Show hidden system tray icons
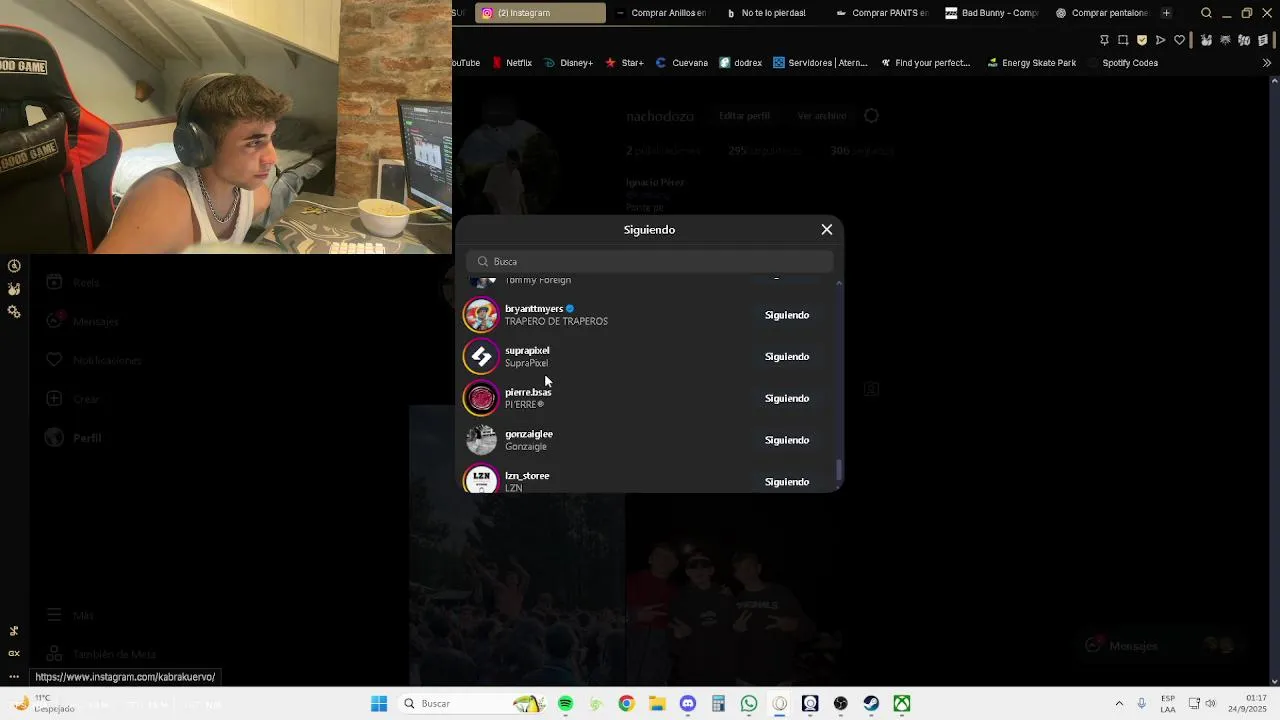 [1119, 704]
